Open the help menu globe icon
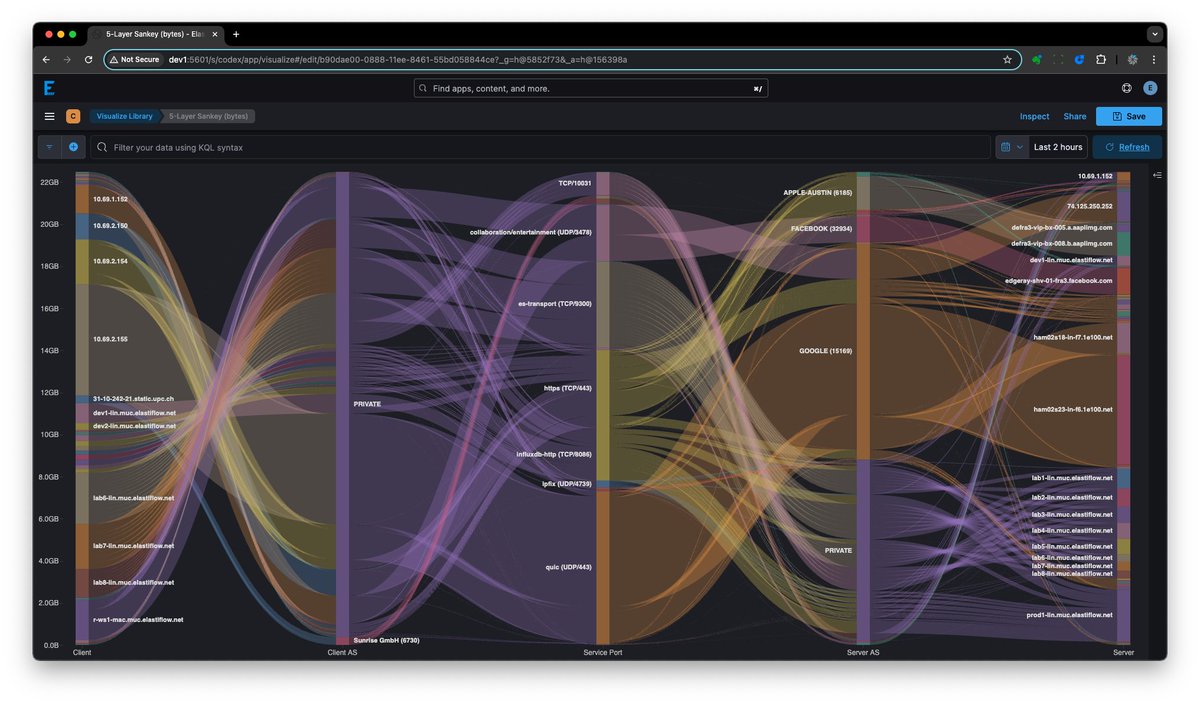 1127,88
